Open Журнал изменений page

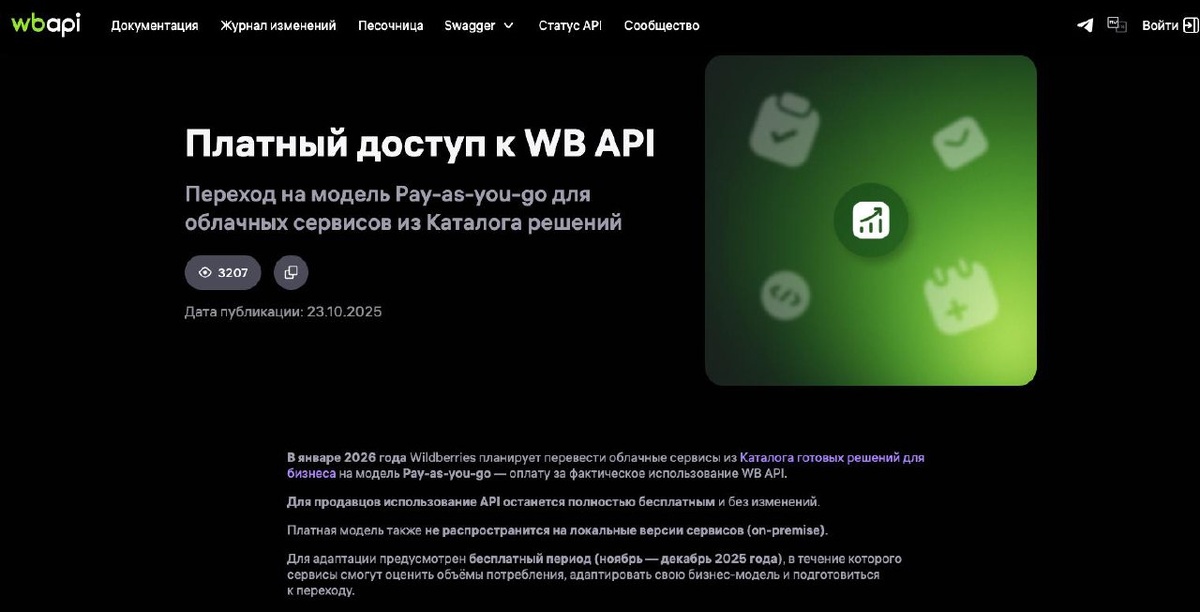278,25
